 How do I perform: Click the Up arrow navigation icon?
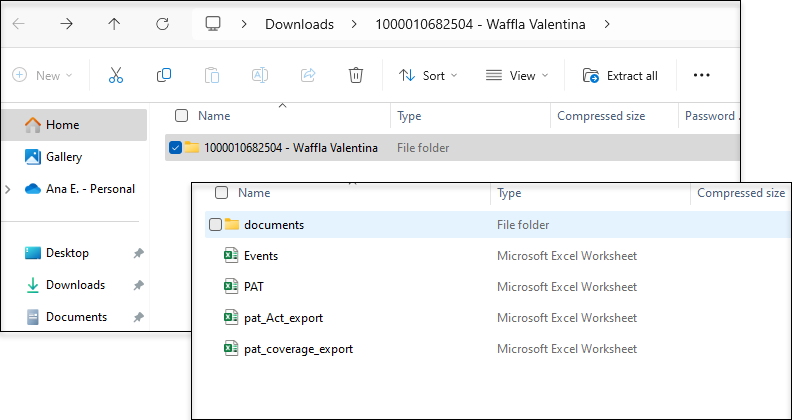click(115, 23)
